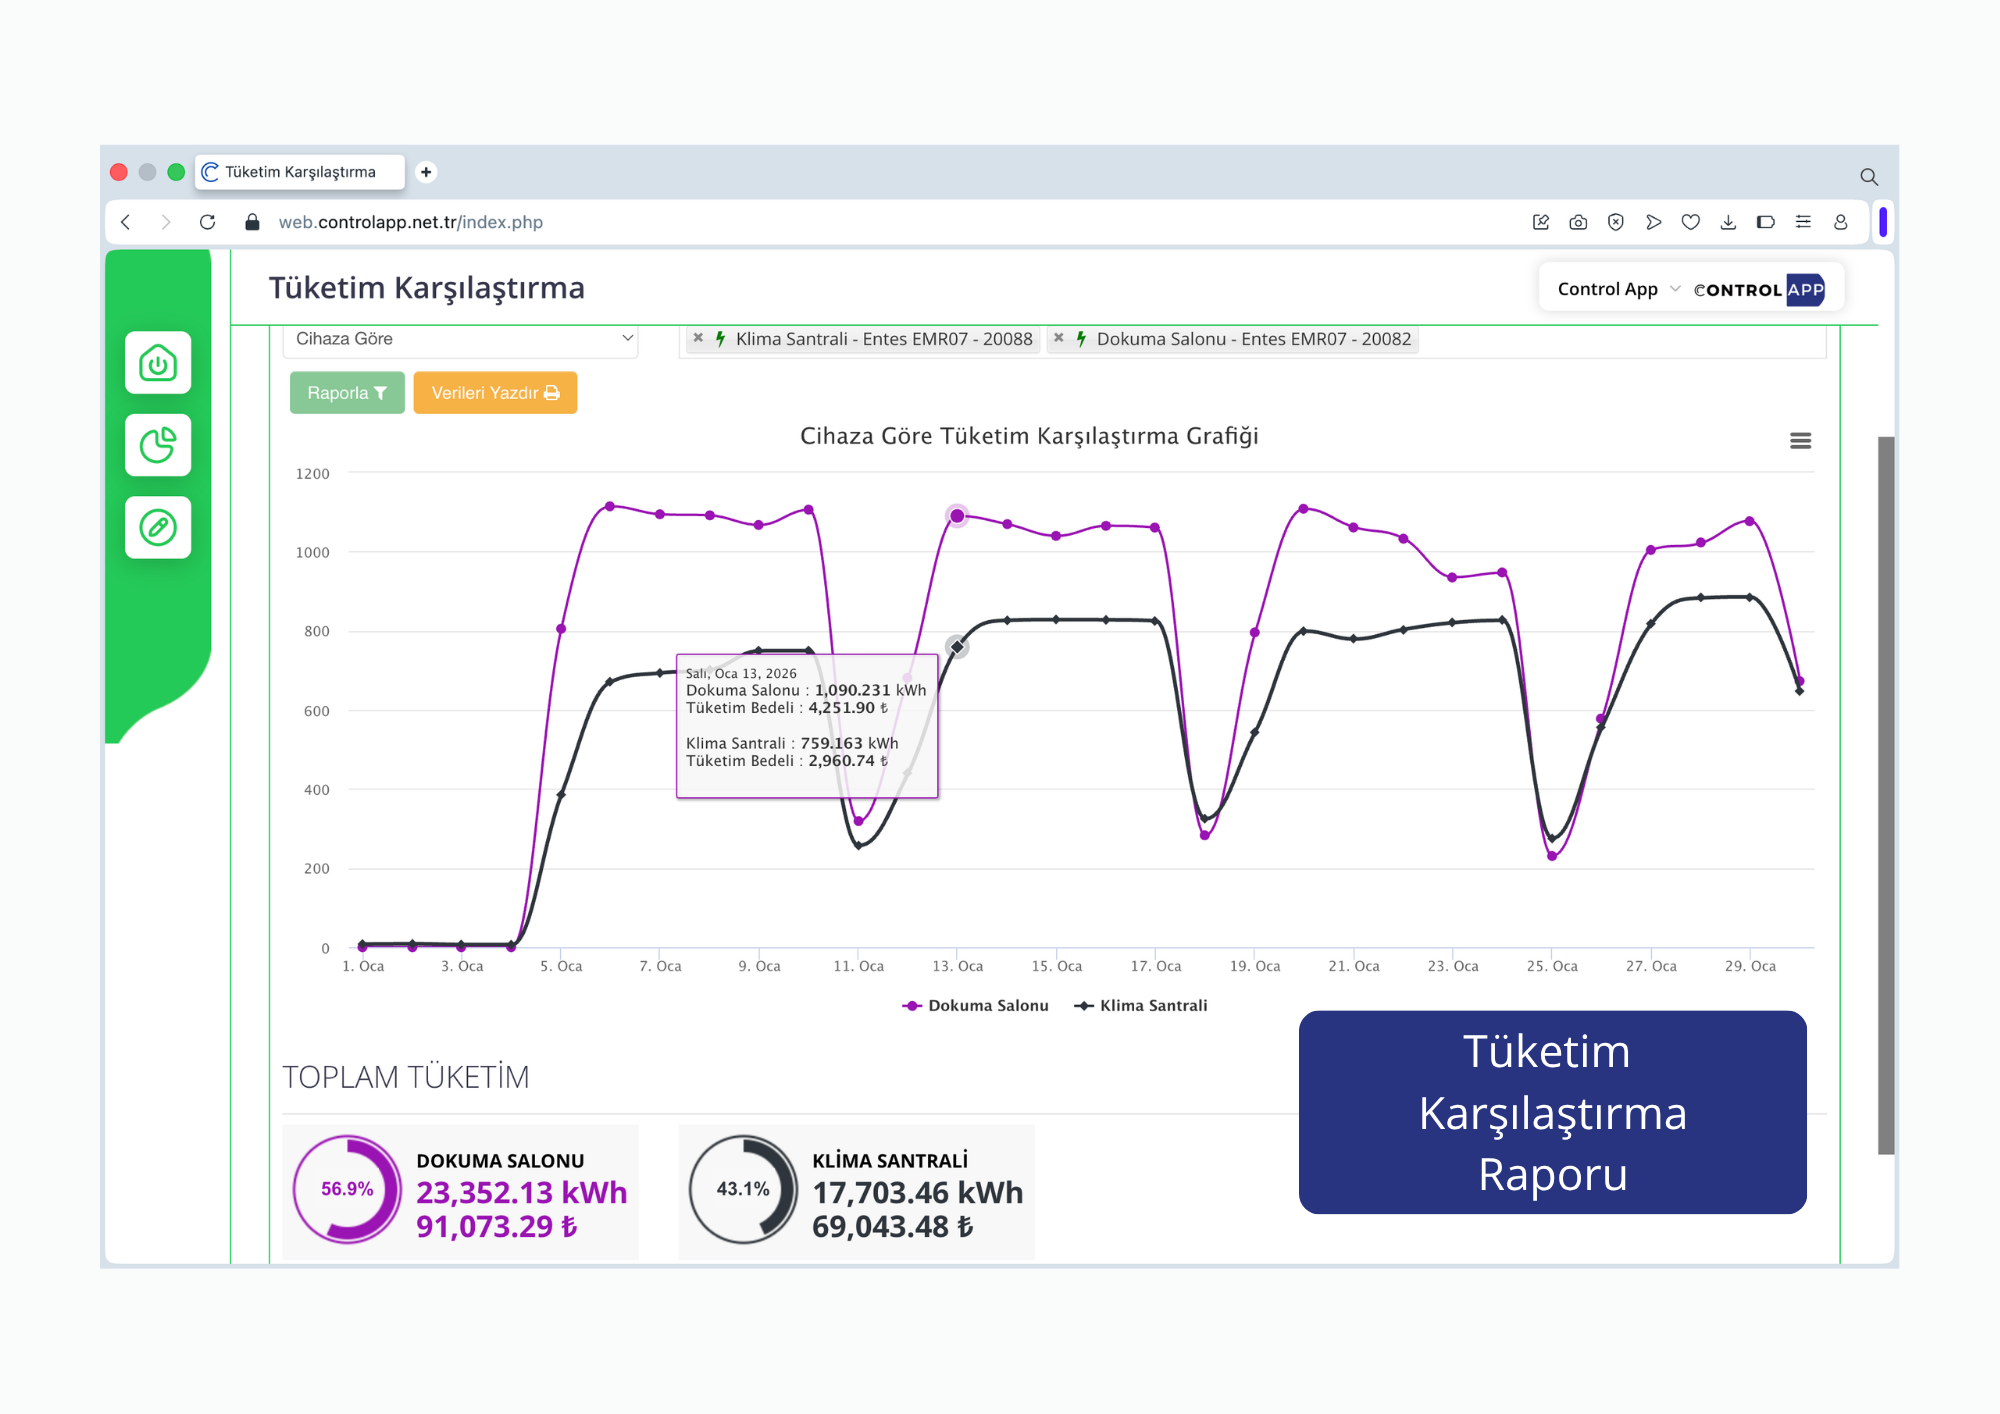The height and width of the screenshot is (1414, 2000).
Task: Expand the Cihaza Göre dropdown
Action: pos(461,339)
